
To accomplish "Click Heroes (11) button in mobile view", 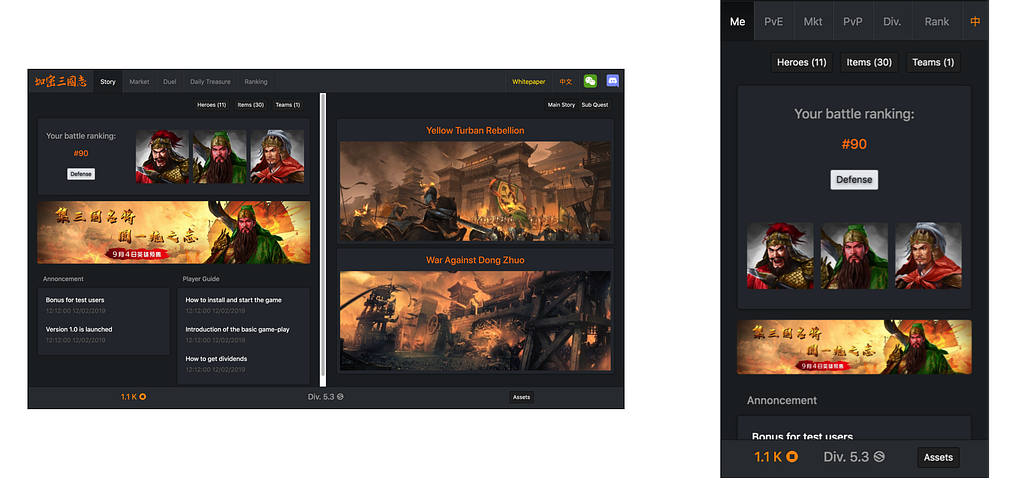I will (802, 63).
